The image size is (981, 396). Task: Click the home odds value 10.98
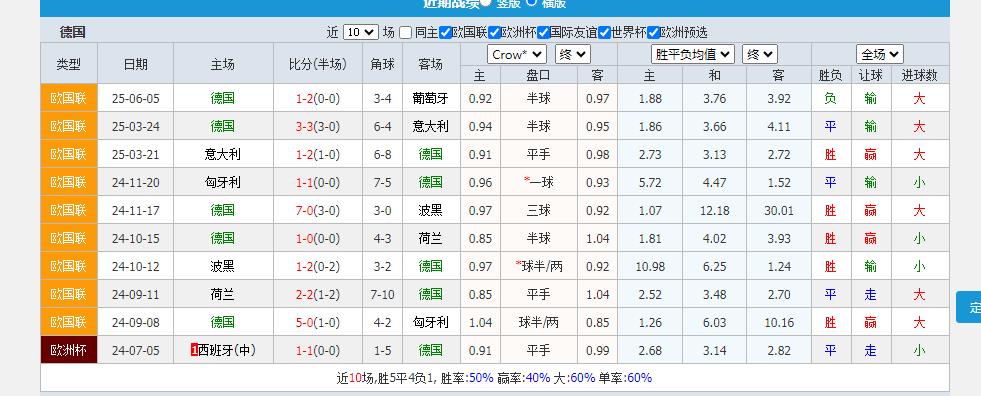[649, 267]
